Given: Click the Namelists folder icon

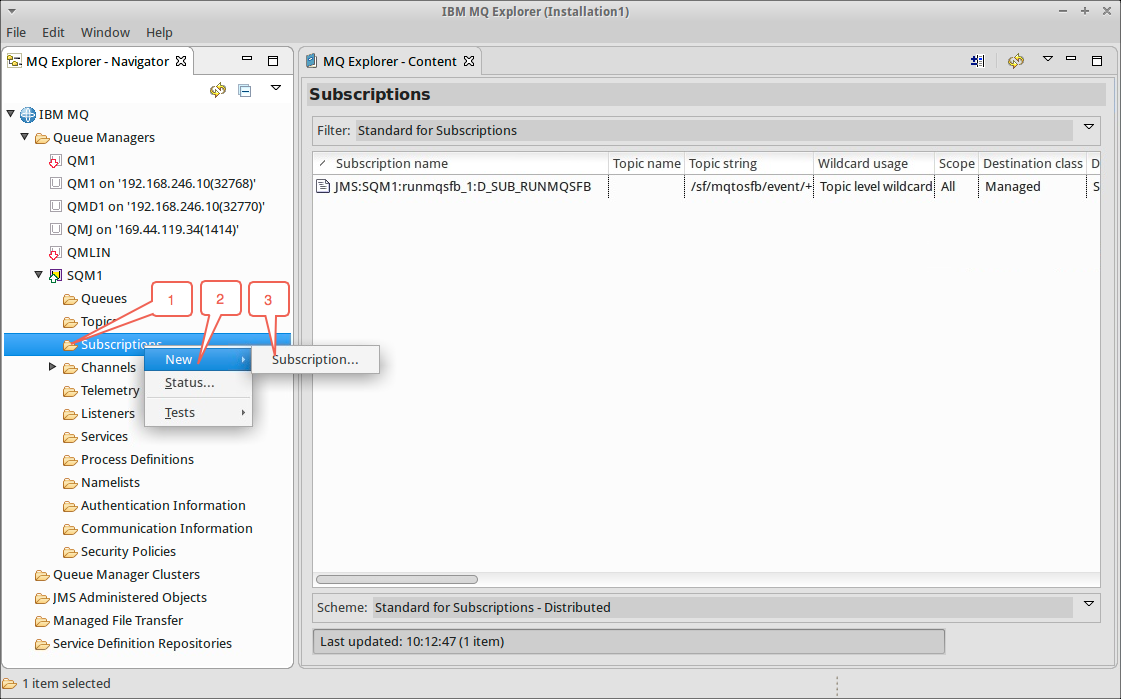Looking at the screenshot, I should pyautogui.click(x=70, y=483).
